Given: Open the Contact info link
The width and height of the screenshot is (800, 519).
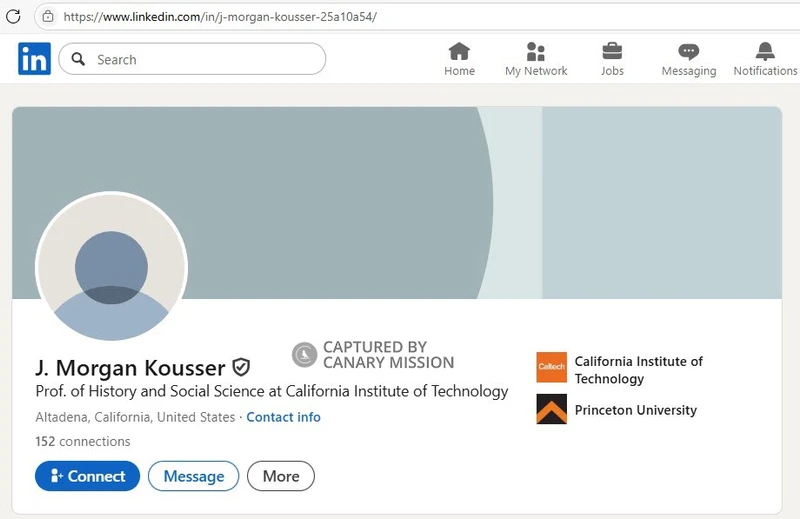Looking at the screenshot, I should click(284, 417).
